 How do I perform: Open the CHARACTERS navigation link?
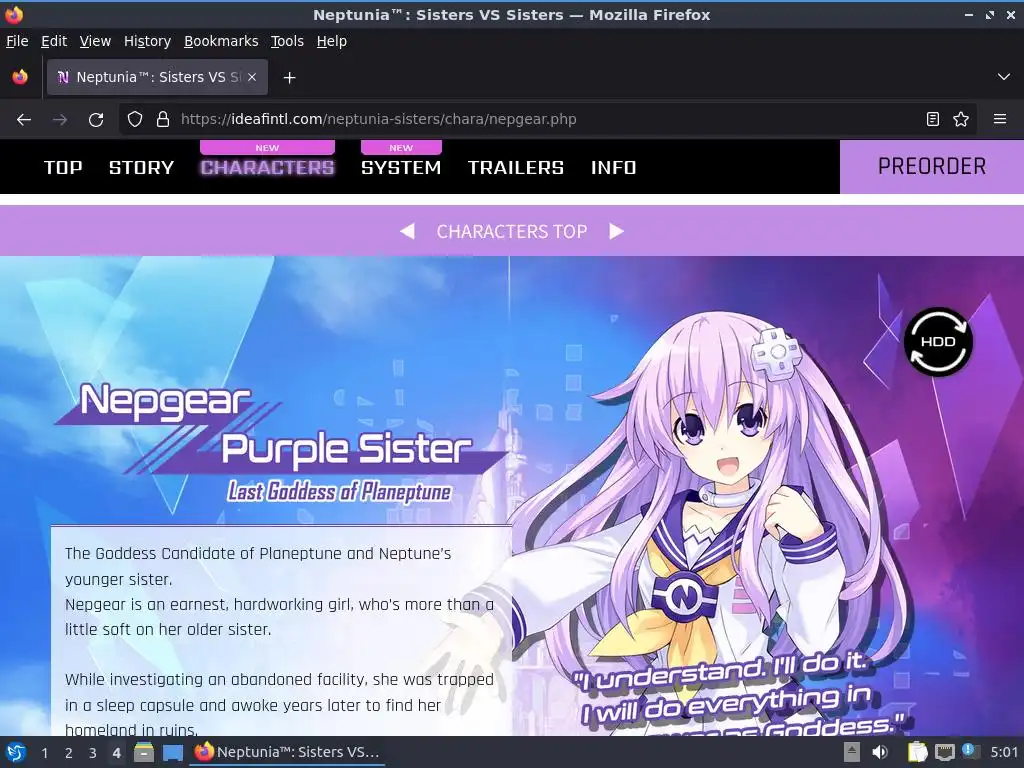(x=267, y=168)
